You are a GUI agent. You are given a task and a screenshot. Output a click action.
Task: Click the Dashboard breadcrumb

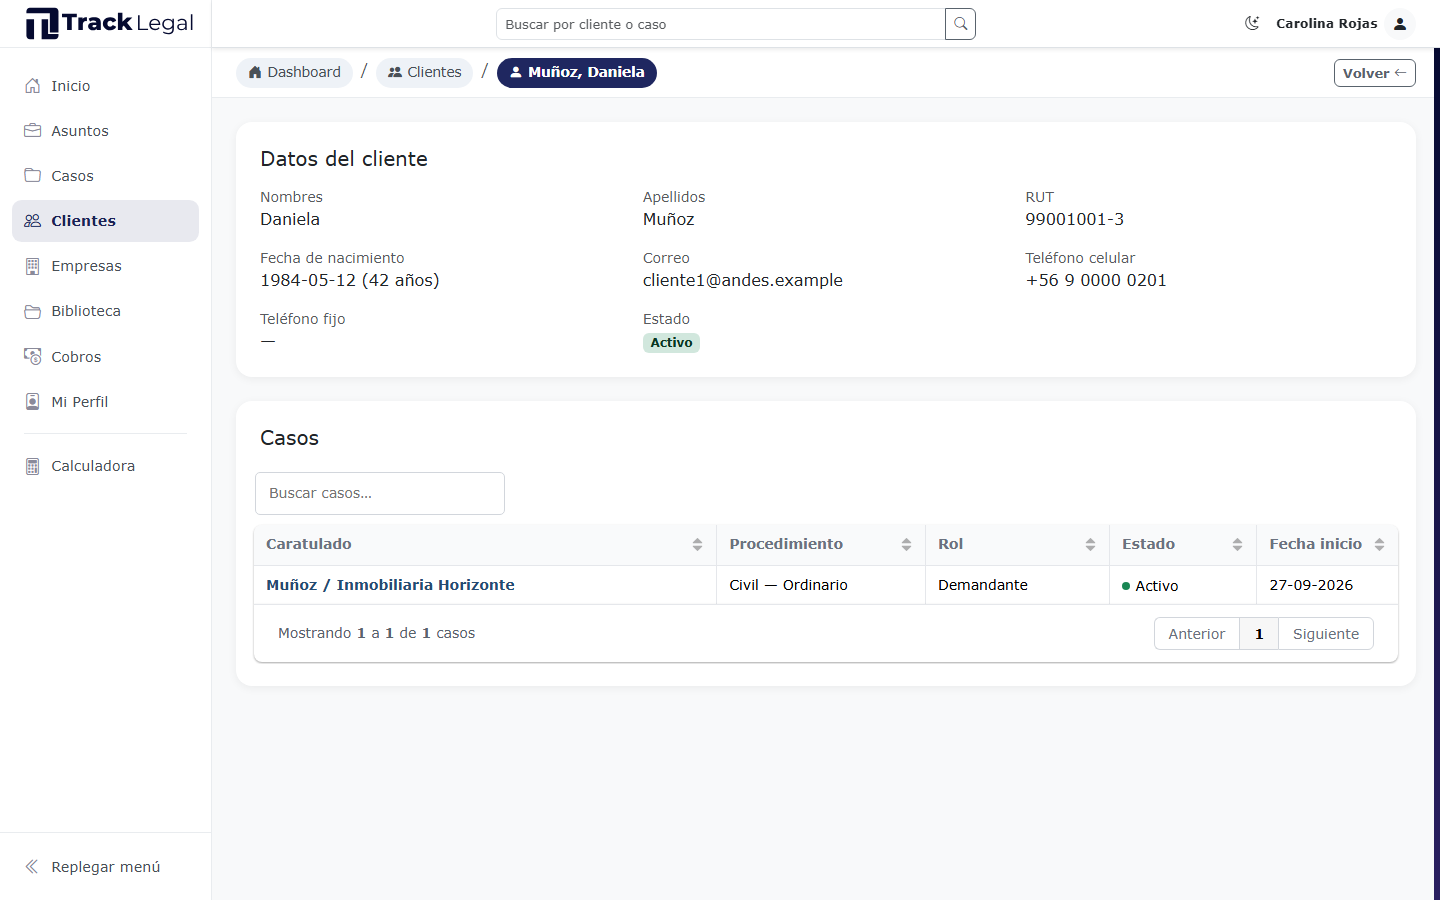[294, 72]
